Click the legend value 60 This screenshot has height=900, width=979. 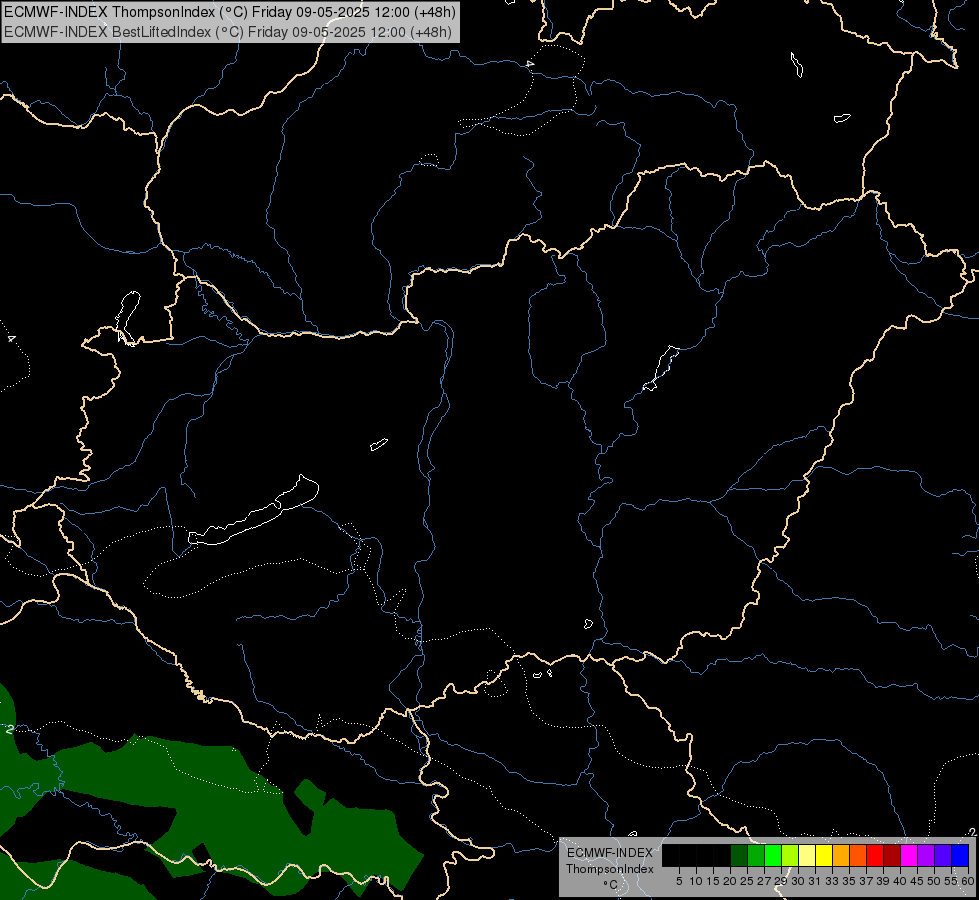(968, 881)
